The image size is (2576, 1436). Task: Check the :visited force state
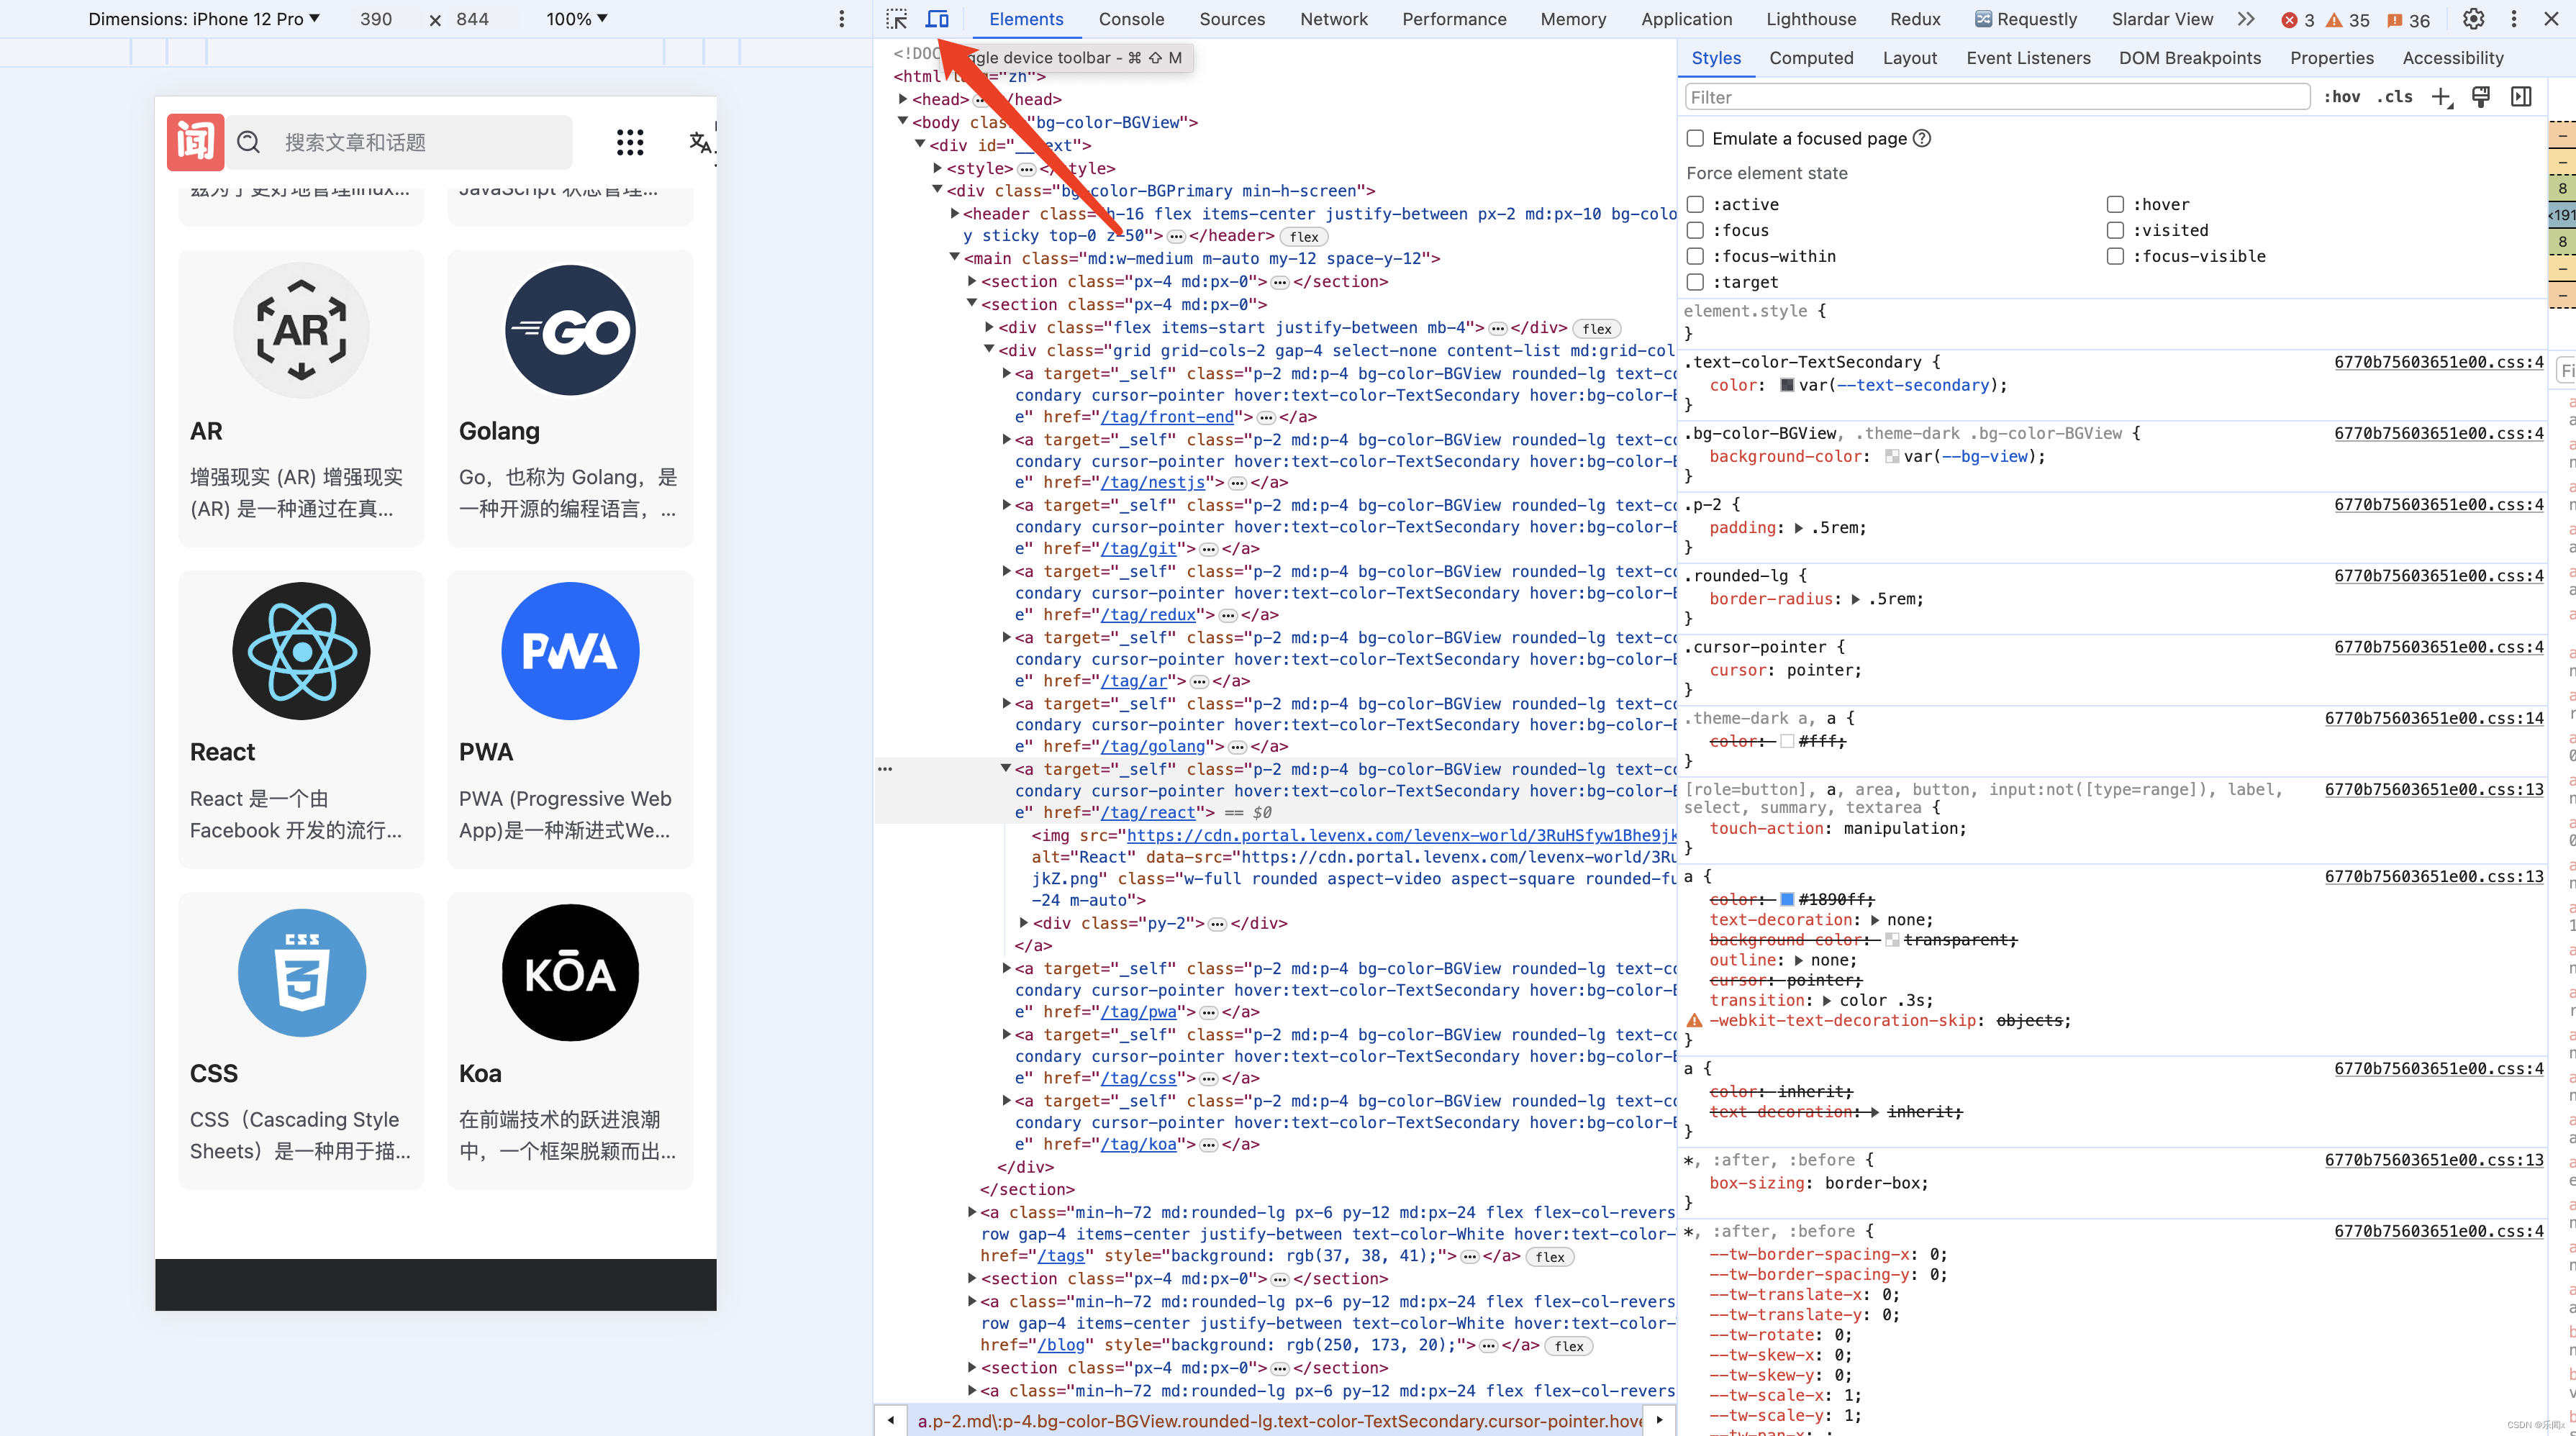[2115, 230]
